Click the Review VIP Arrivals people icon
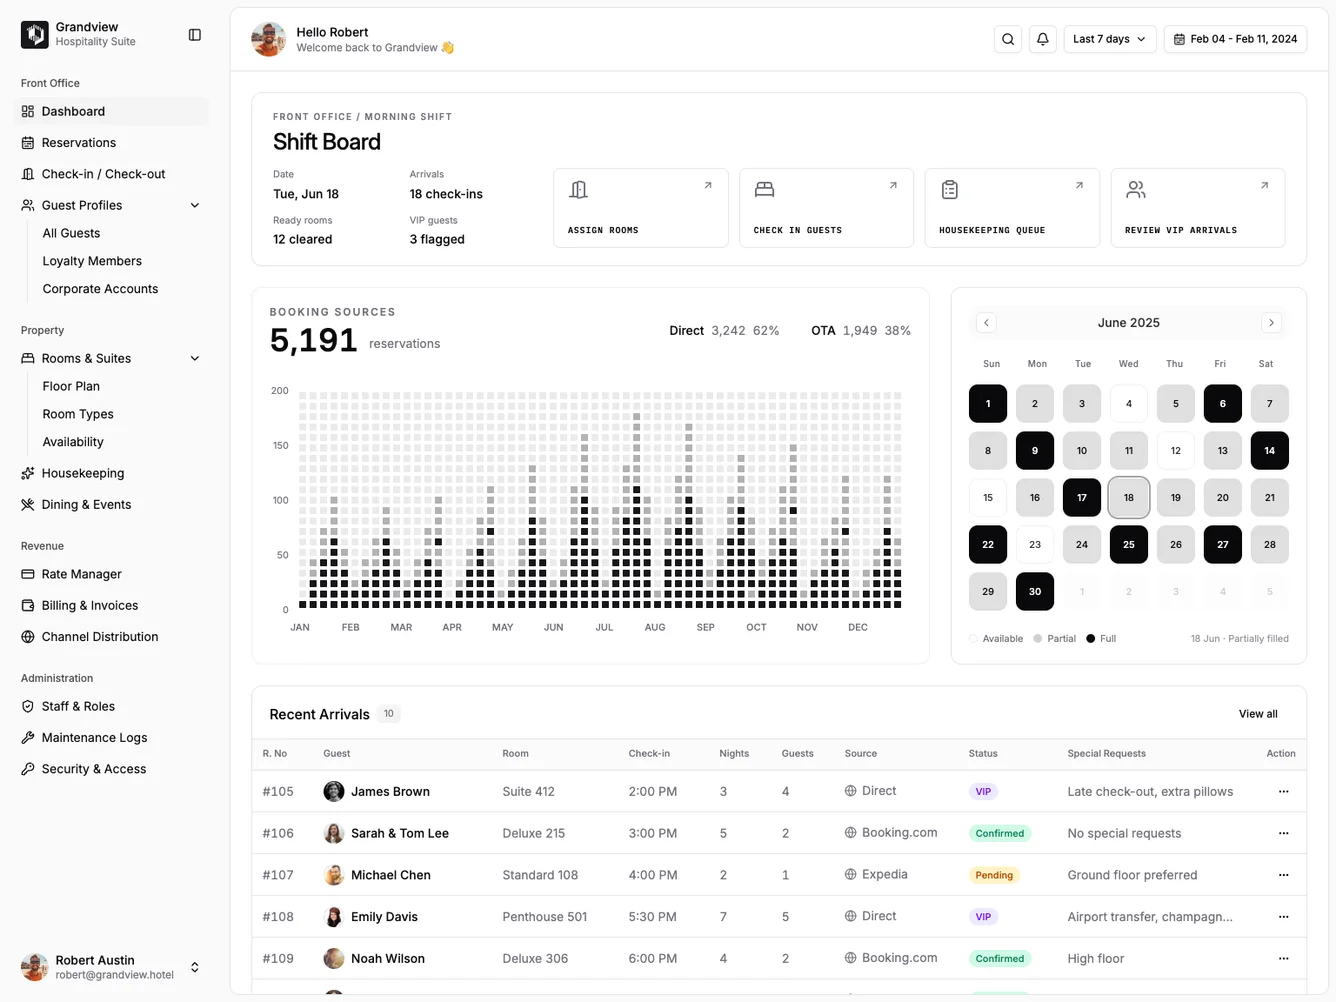This screenshot has height=1002, width=1336. coord(1135,189)
